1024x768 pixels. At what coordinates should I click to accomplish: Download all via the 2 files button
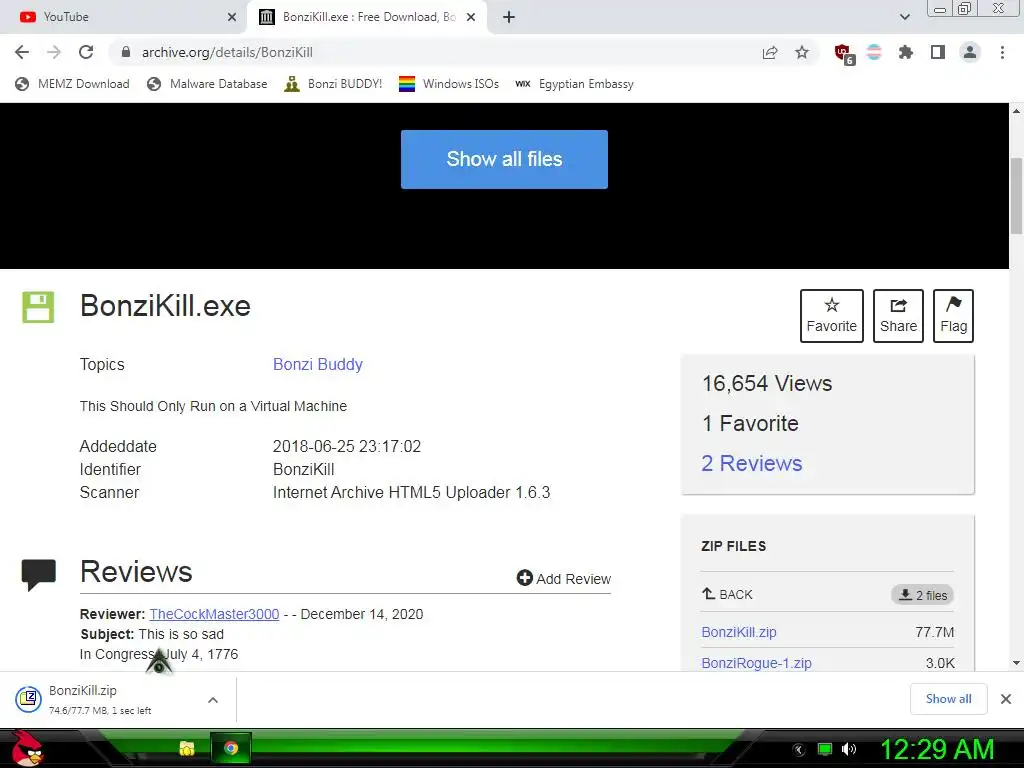click(x=922, y=595)
